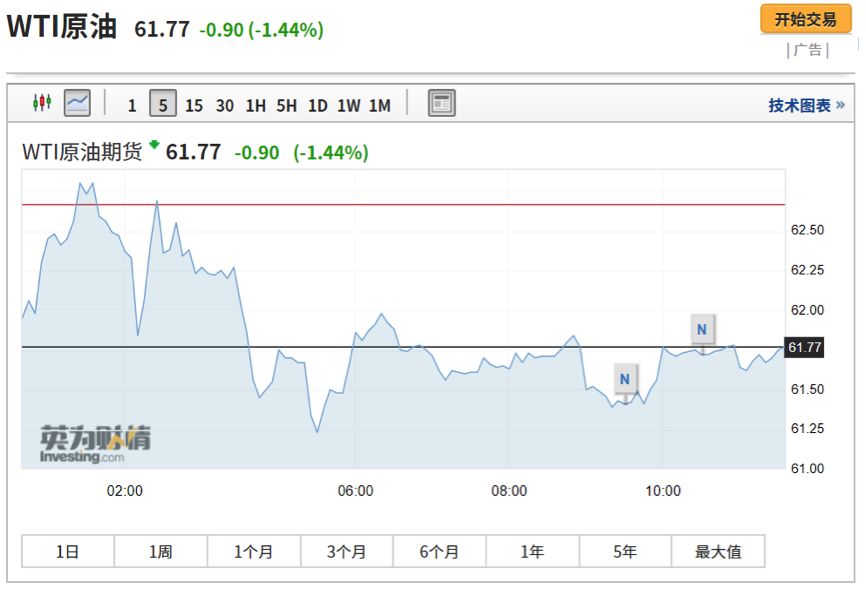This screenshot has width=866, height=596.
Task: Select the 1 minute interval
Action: (x=132, y=104)
